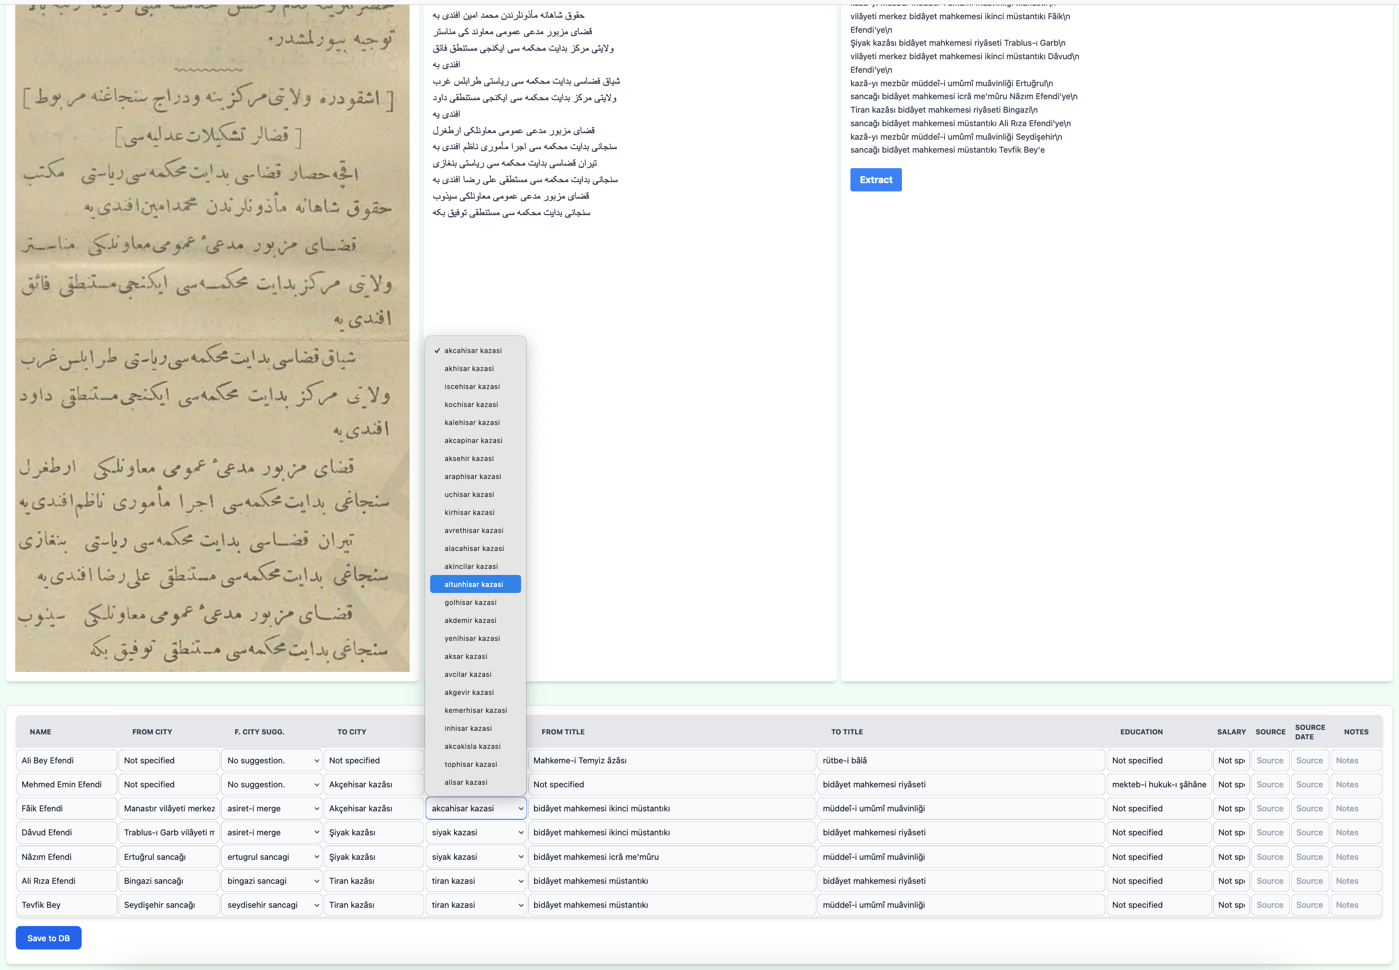Click the Save to DB button

[48, 937]
